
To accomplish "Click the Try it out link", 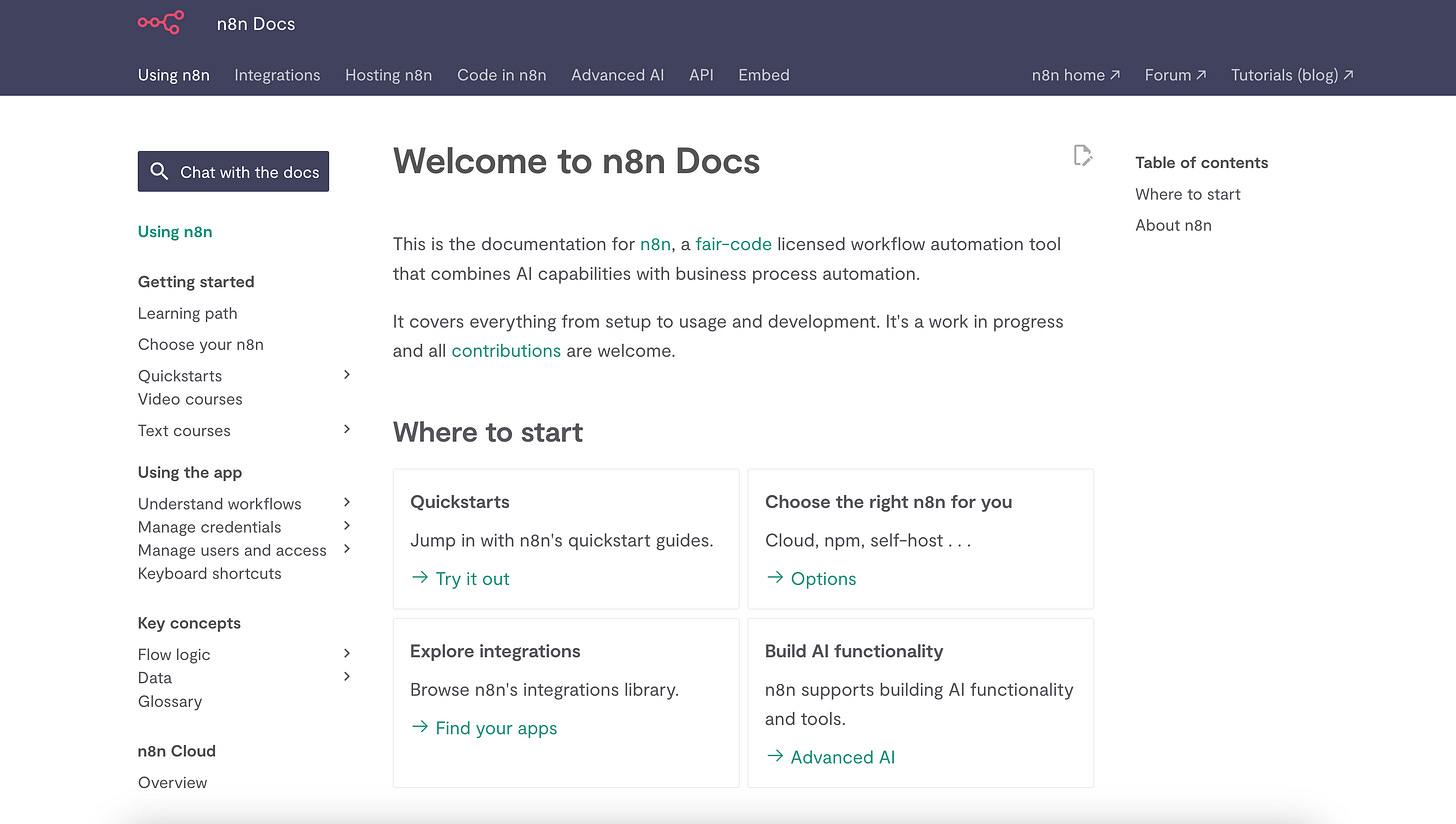I will [473, 579].
